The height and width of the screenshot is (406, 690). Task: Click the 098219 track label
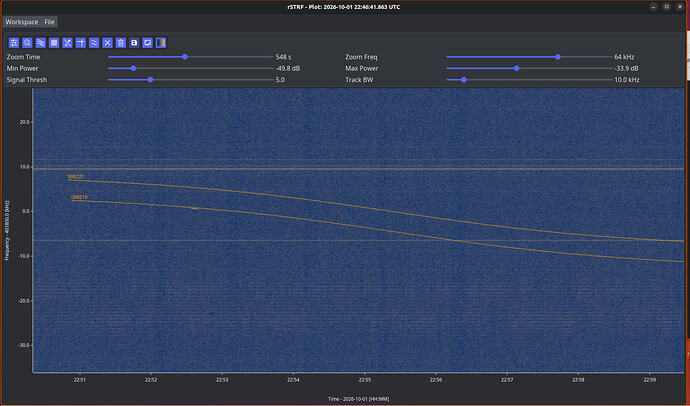79,198
